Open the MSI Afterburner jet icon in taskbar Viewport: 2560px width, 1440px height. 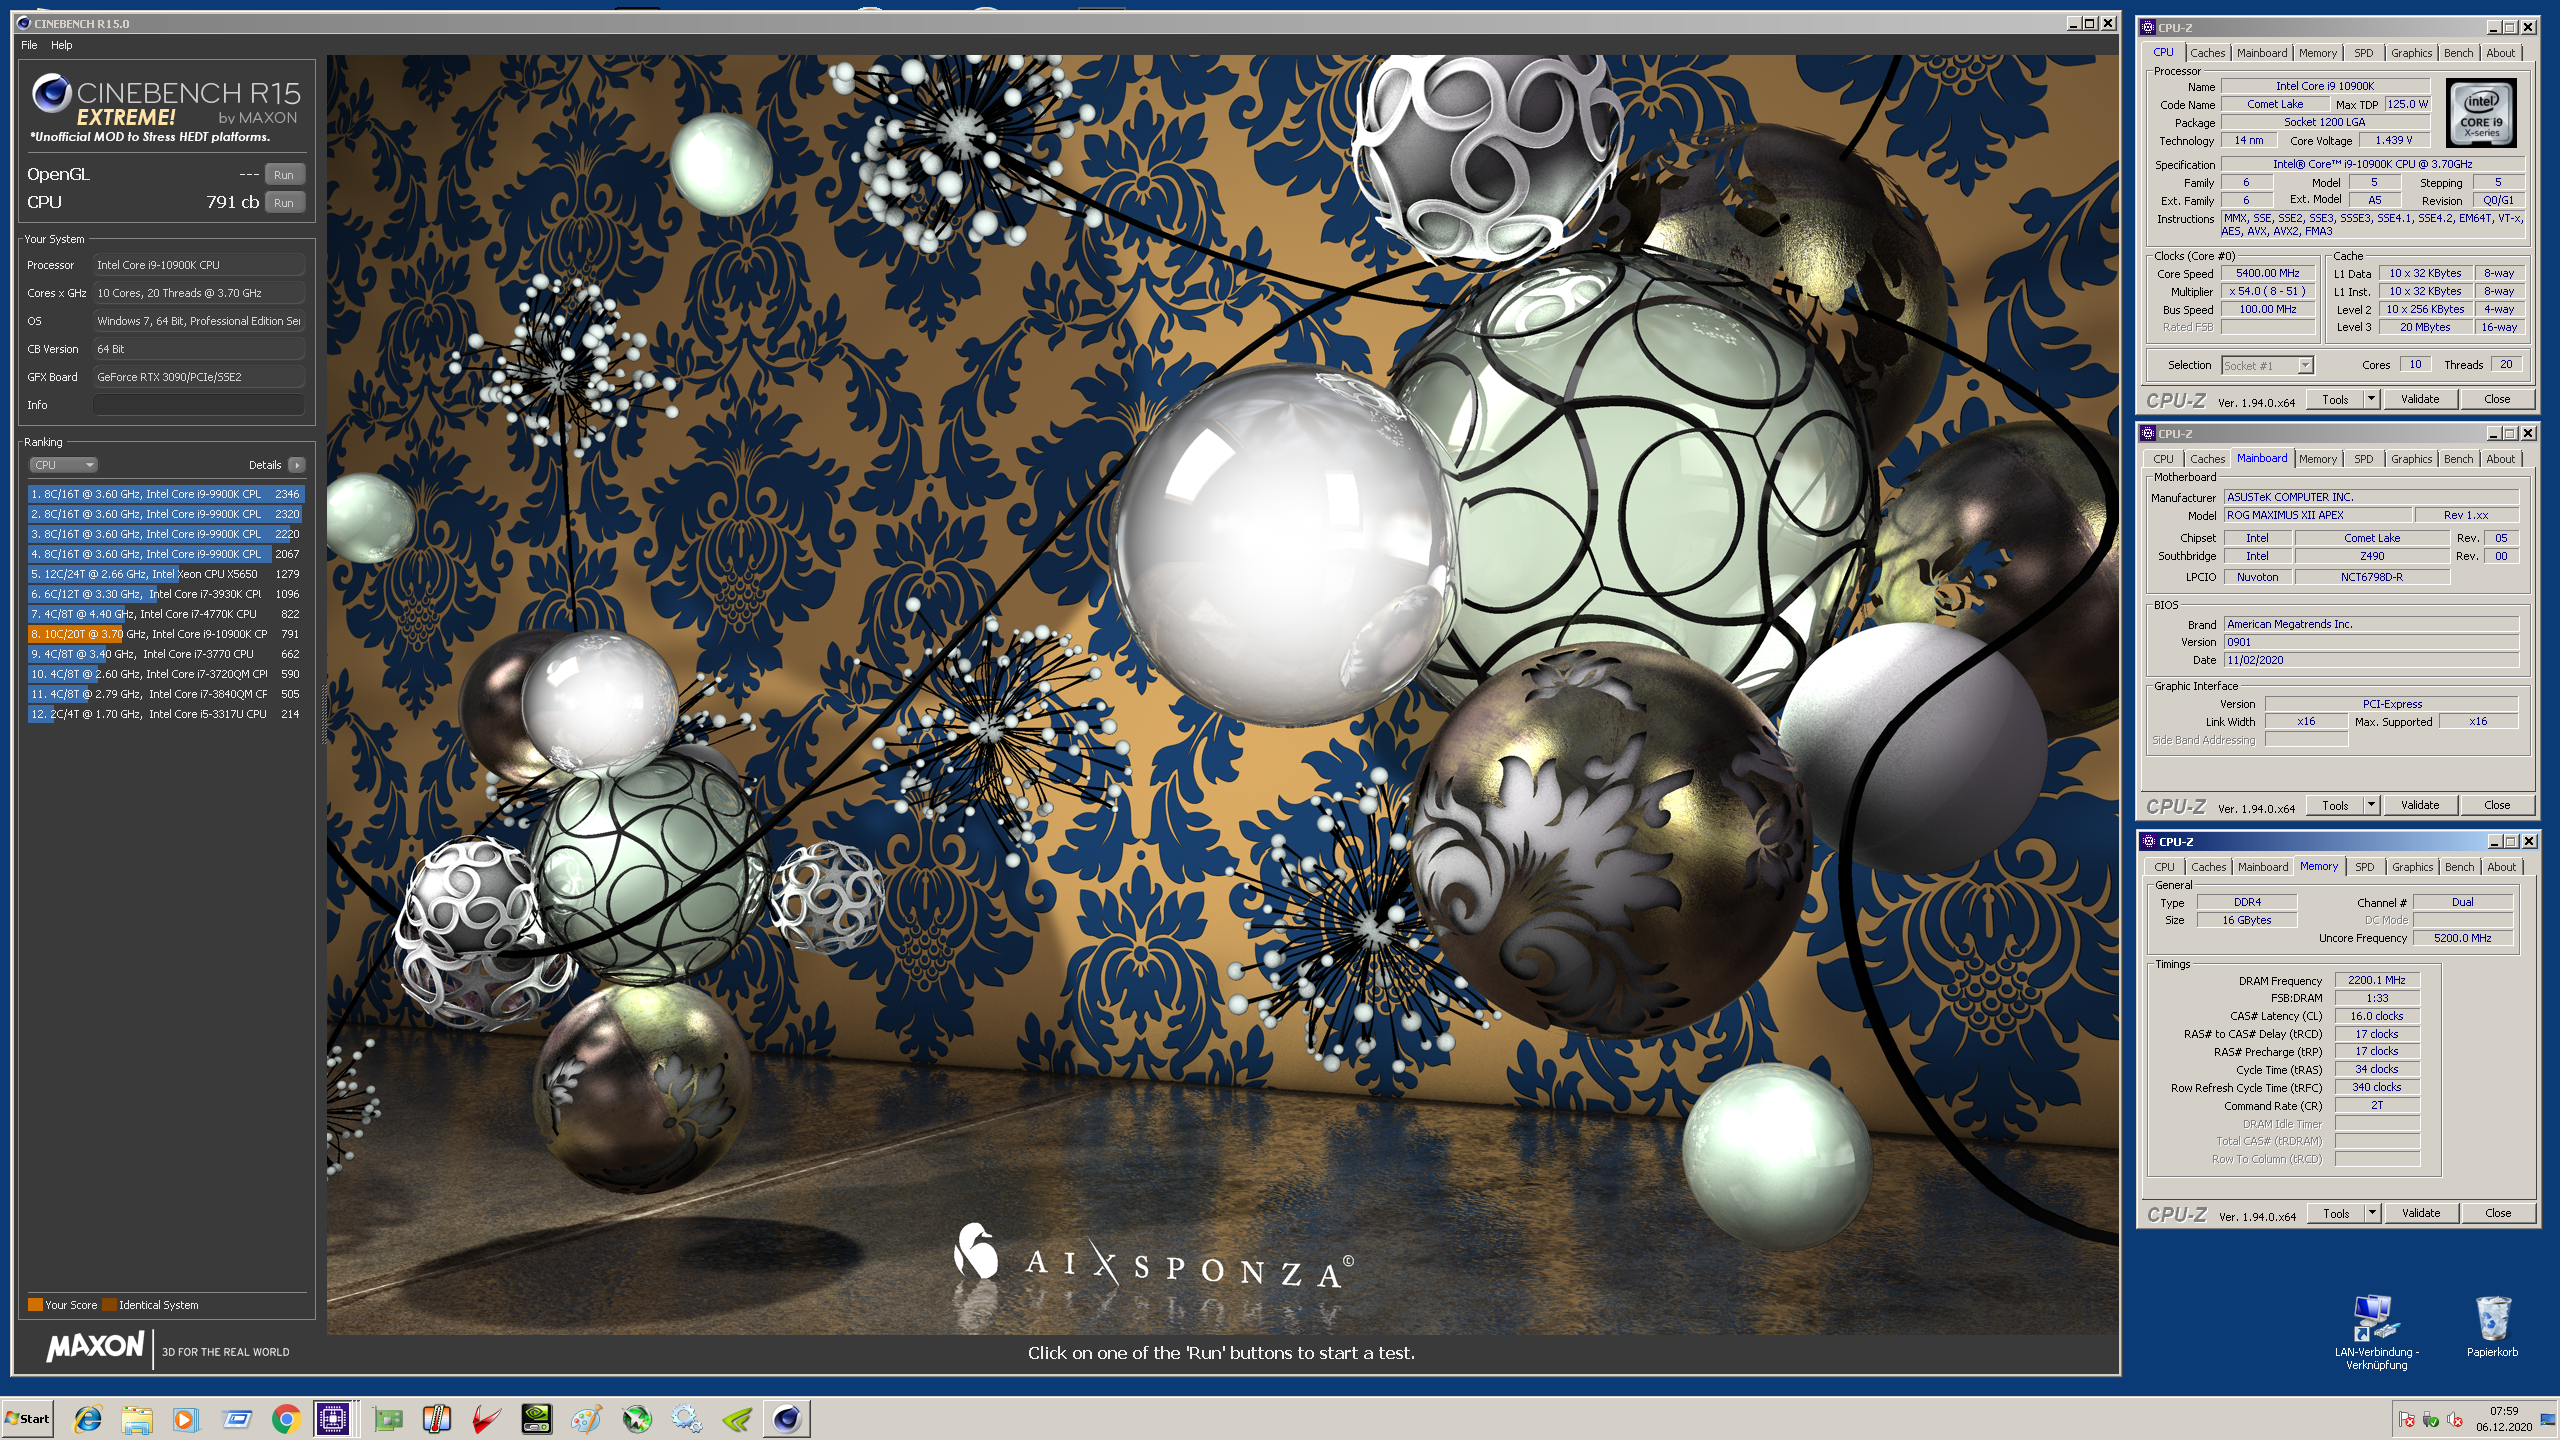(x=637, y=1418)
